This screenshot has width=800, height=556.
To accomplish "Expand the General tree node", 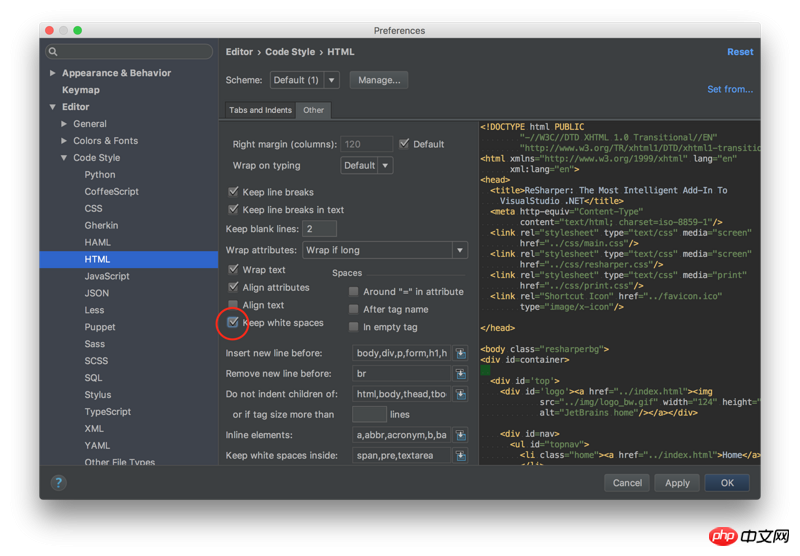I will click(64, 123).
